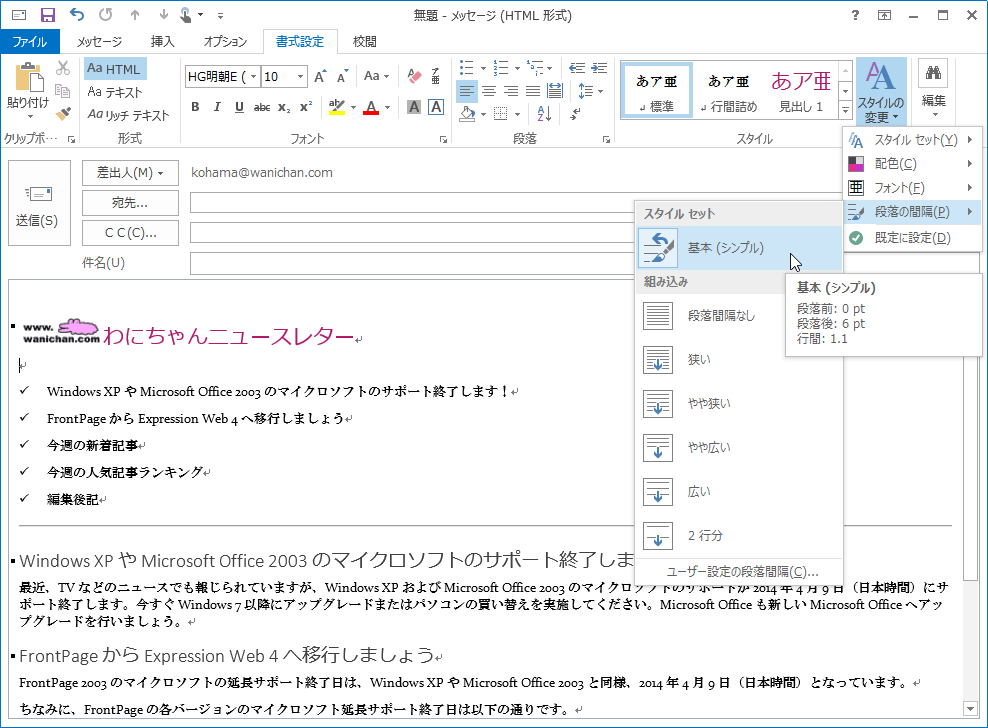Image resolution: width=988 pixels, height=728 pixels.
Task: Open the Aa change case dropdown
Action: (x=376, y=76)
